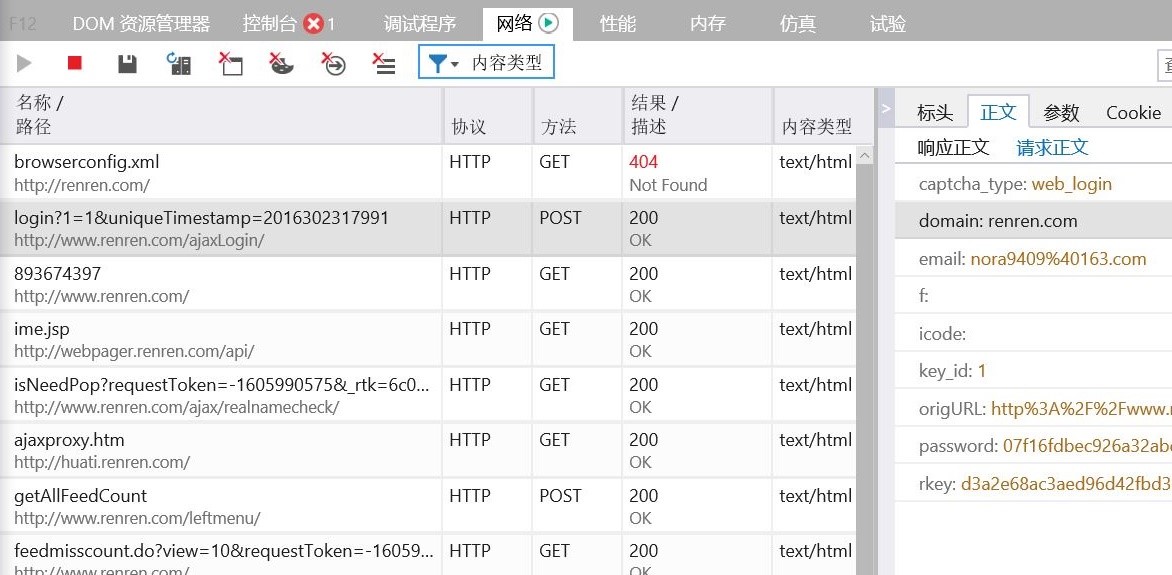1172x575 pixels.
Task: Click the green play indicator on 网络 tab
Action: (x=549, y=23)
